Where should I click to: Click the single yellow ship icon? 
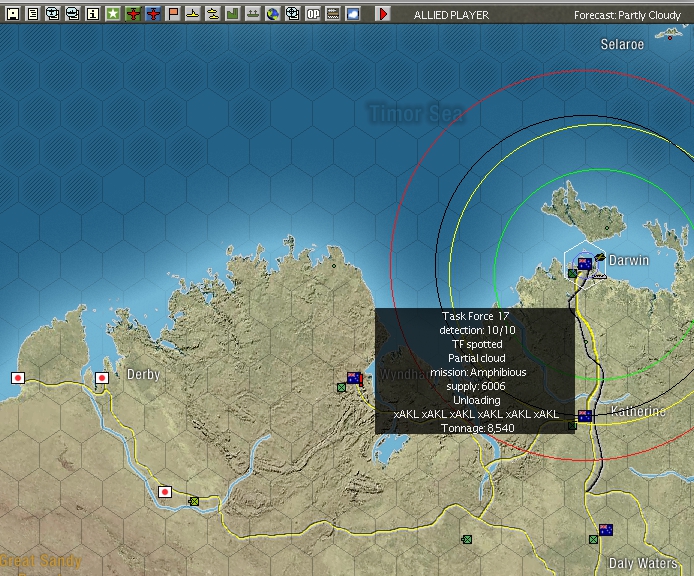click(x=193, y=14)
